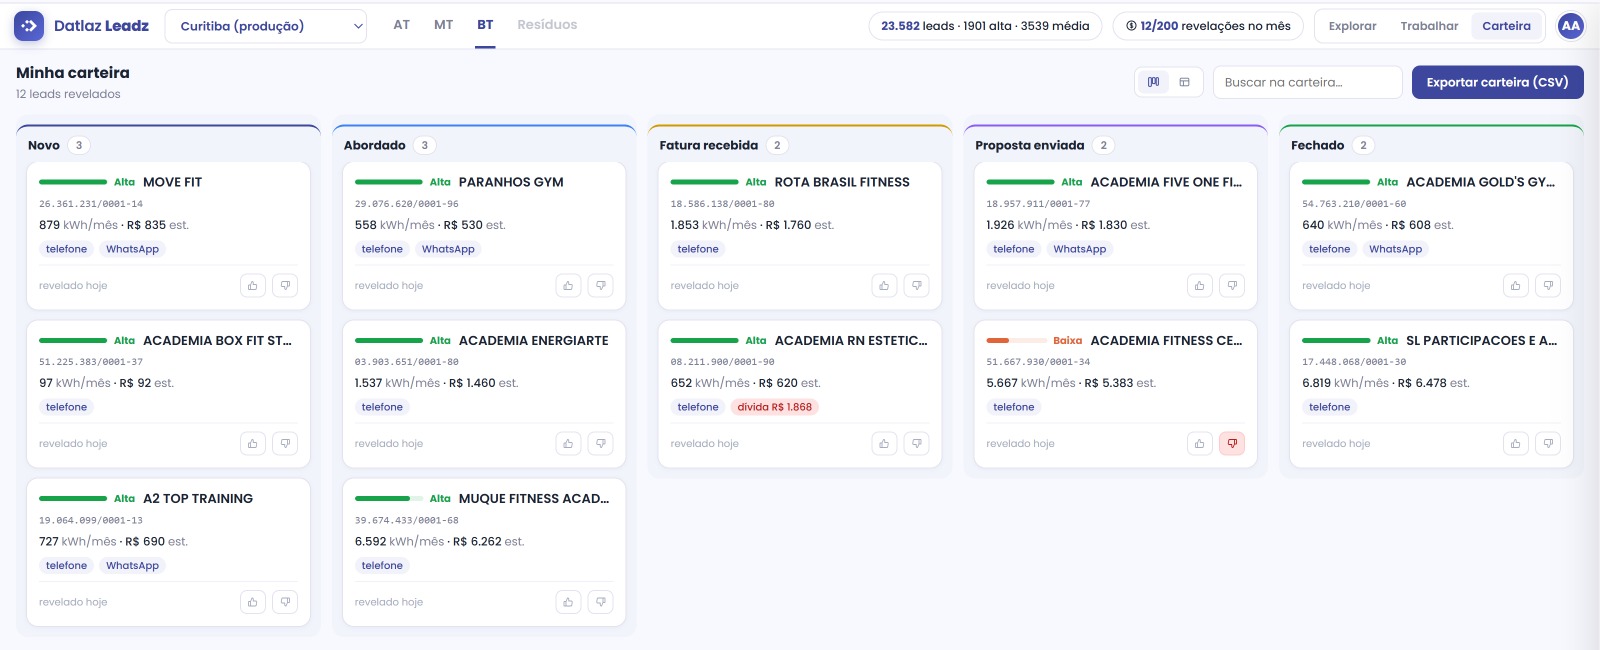This screenshot has width=1600, height=650.
Task: Select the AT tab
Action: 401,25
